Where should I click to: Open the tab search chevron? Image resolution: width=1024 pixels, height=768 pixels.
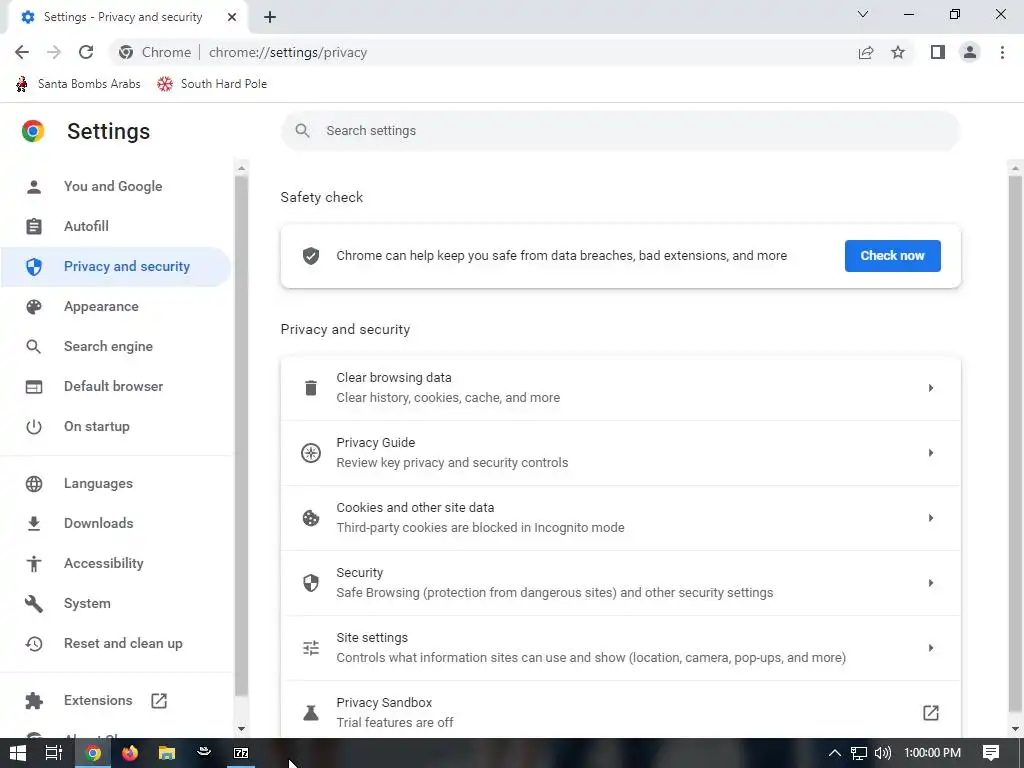coord(863,14)
